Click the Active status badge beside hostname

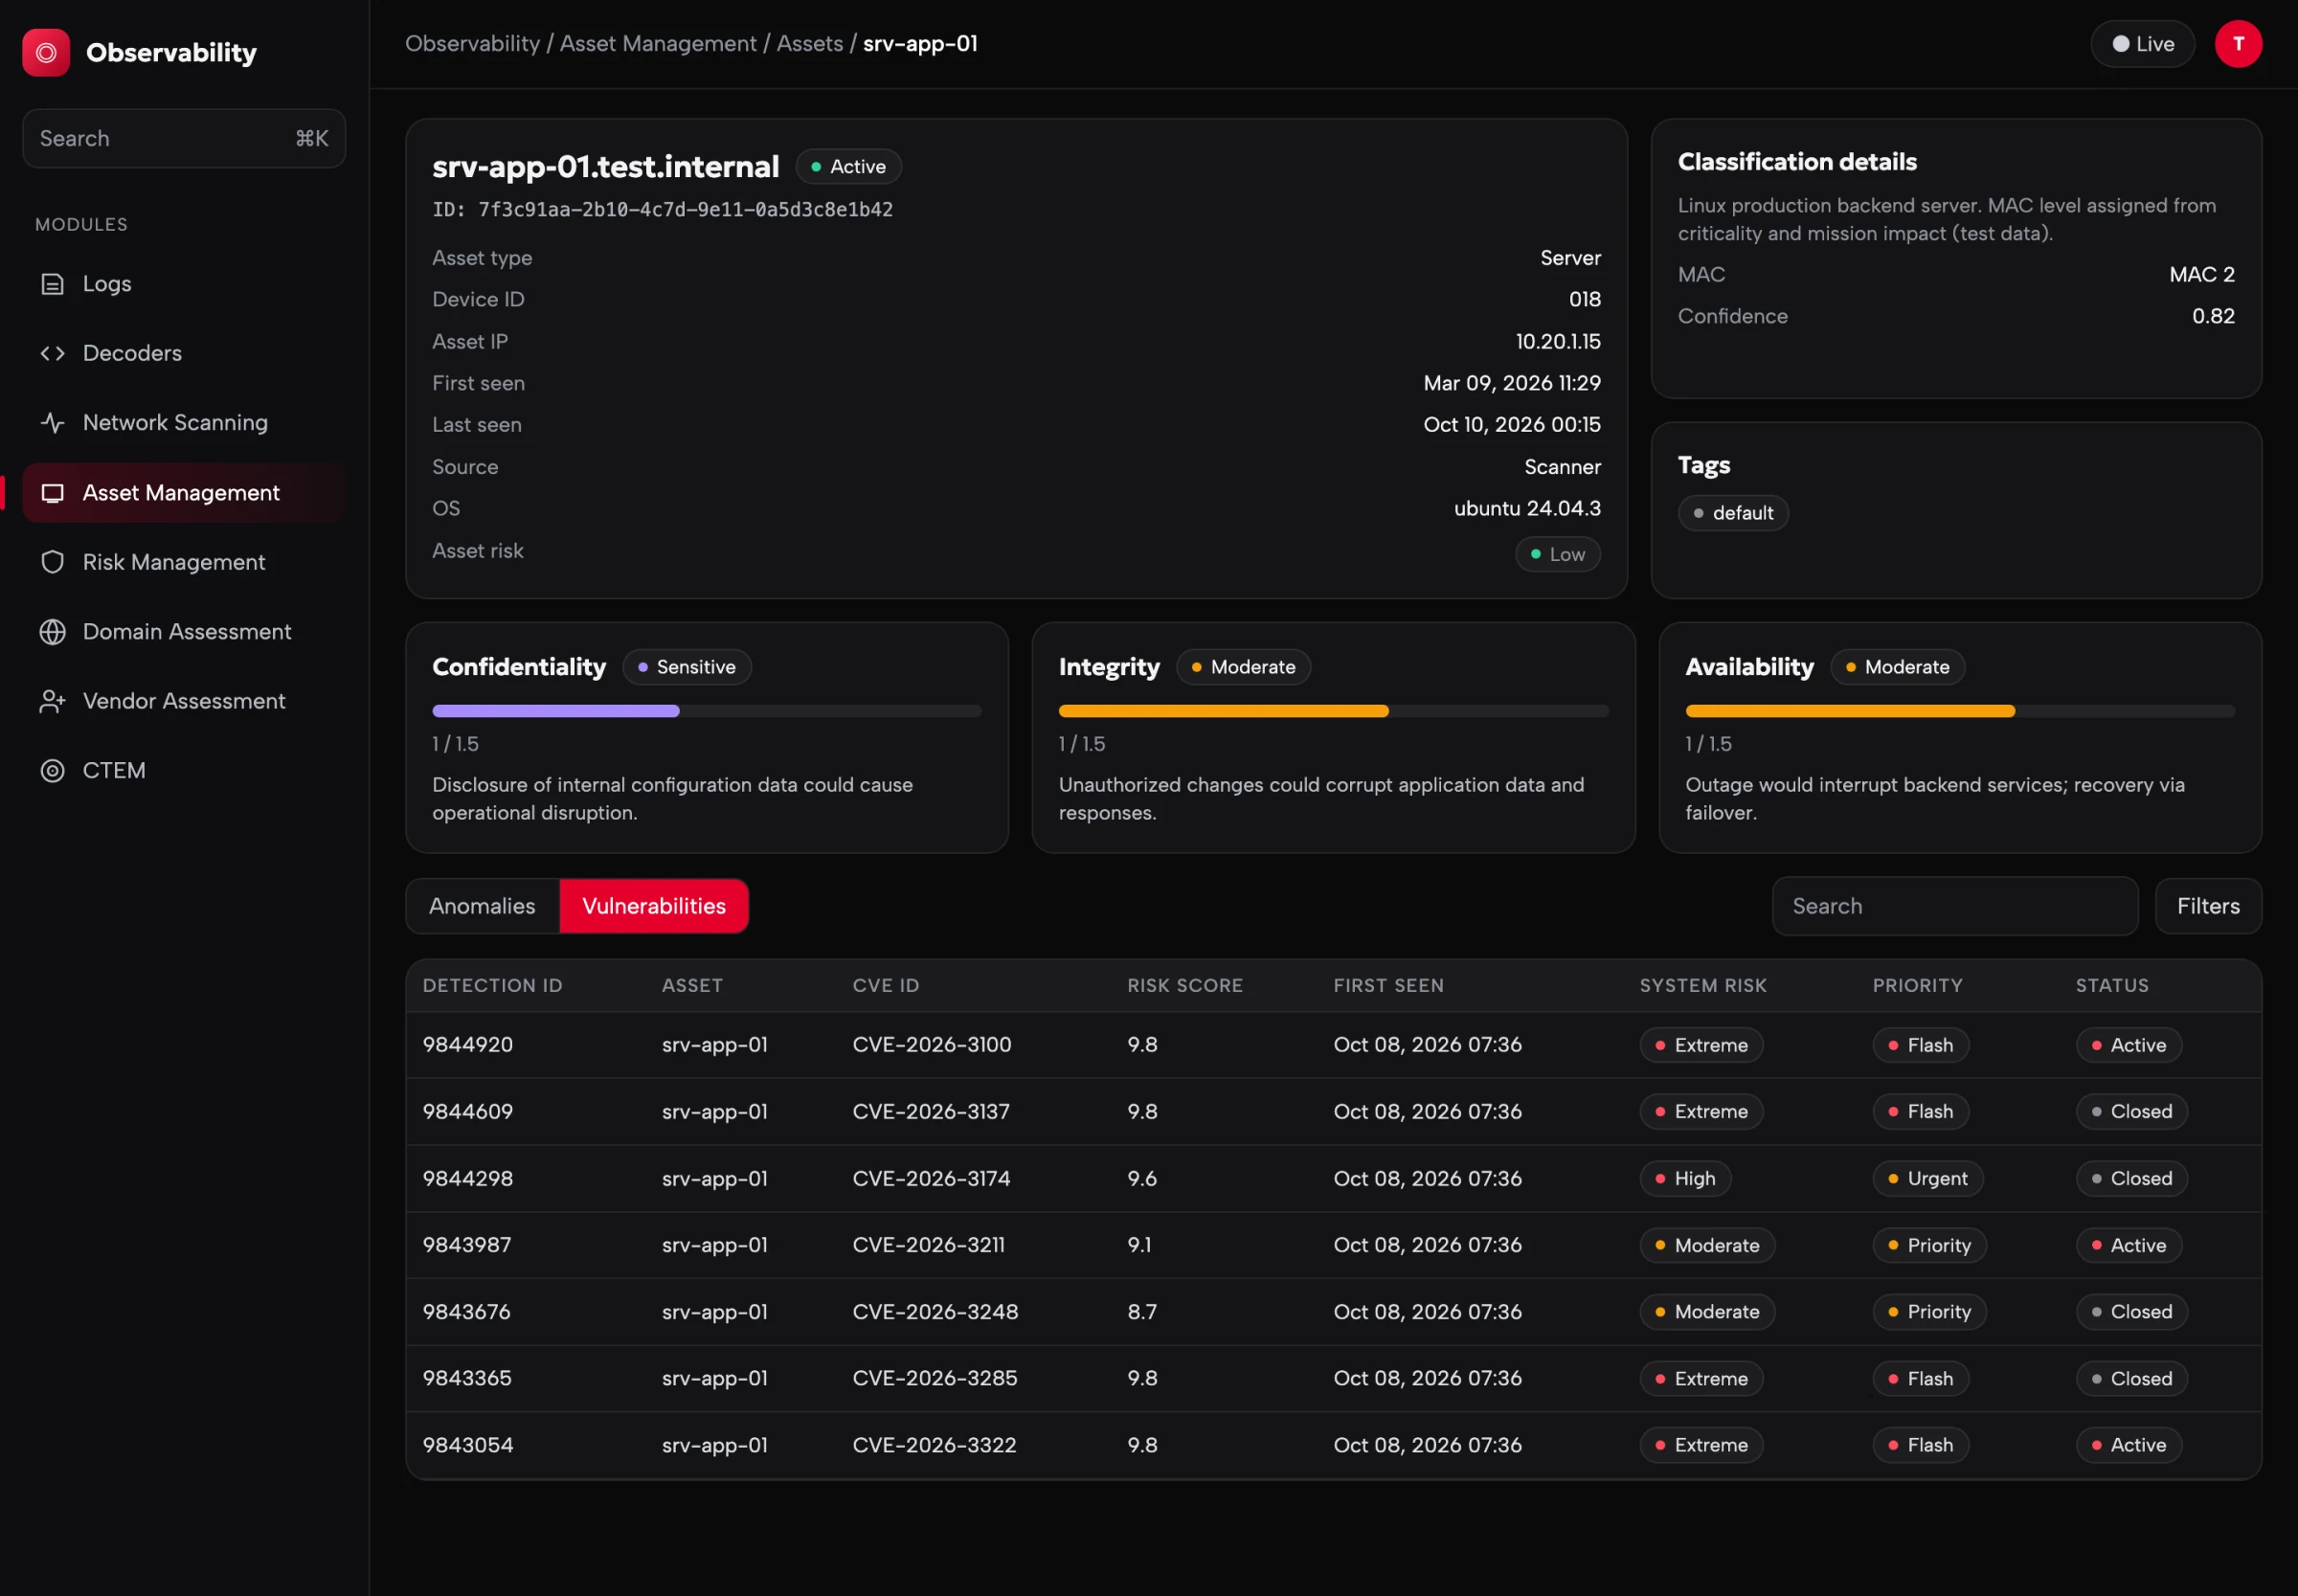(848, 167)
